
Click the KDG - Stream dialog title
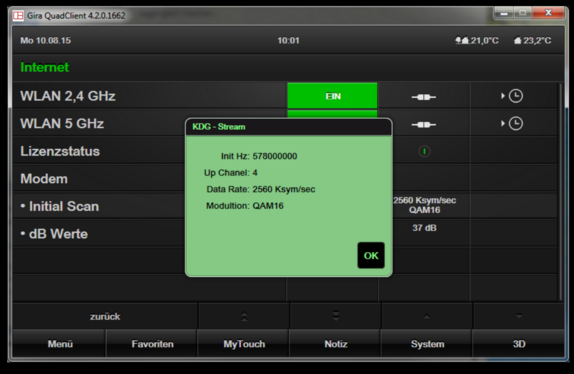219,127
